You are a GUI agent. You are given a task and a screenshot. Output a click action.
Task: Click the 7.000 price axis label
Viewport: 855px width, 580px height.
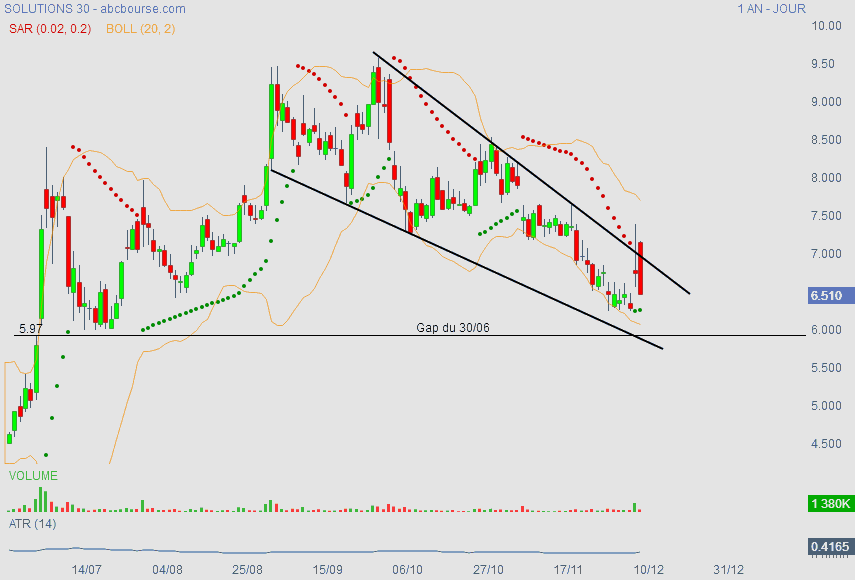tap(826, 253)
